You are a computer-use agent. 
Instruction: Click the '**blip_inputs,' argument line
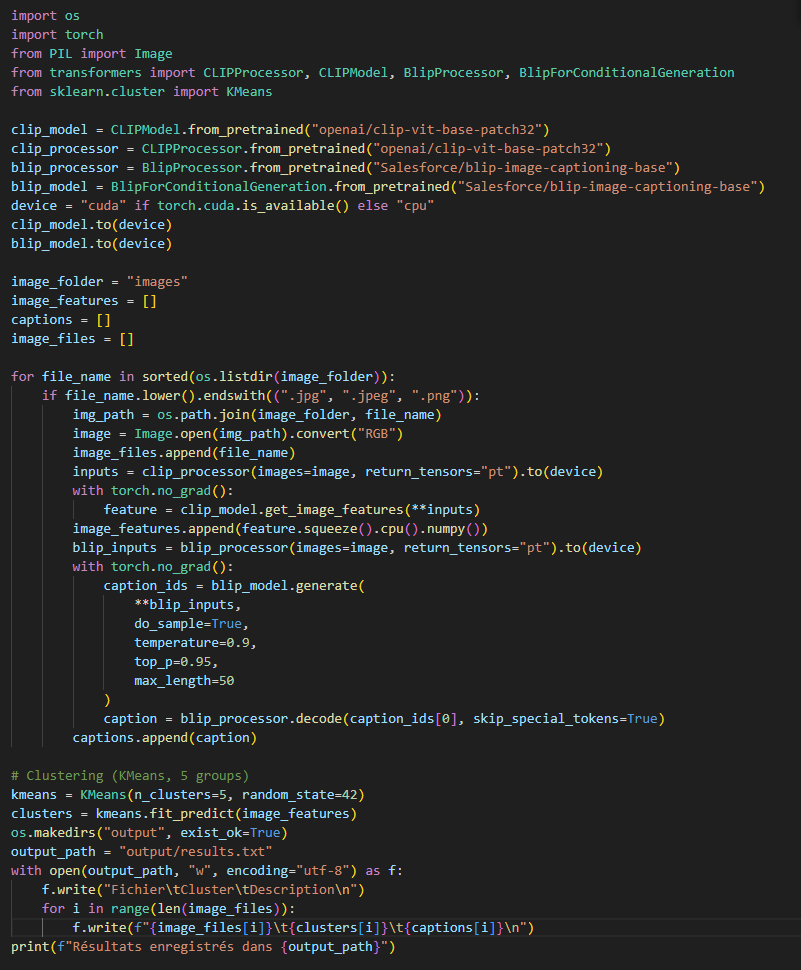[x=187, y=605]
